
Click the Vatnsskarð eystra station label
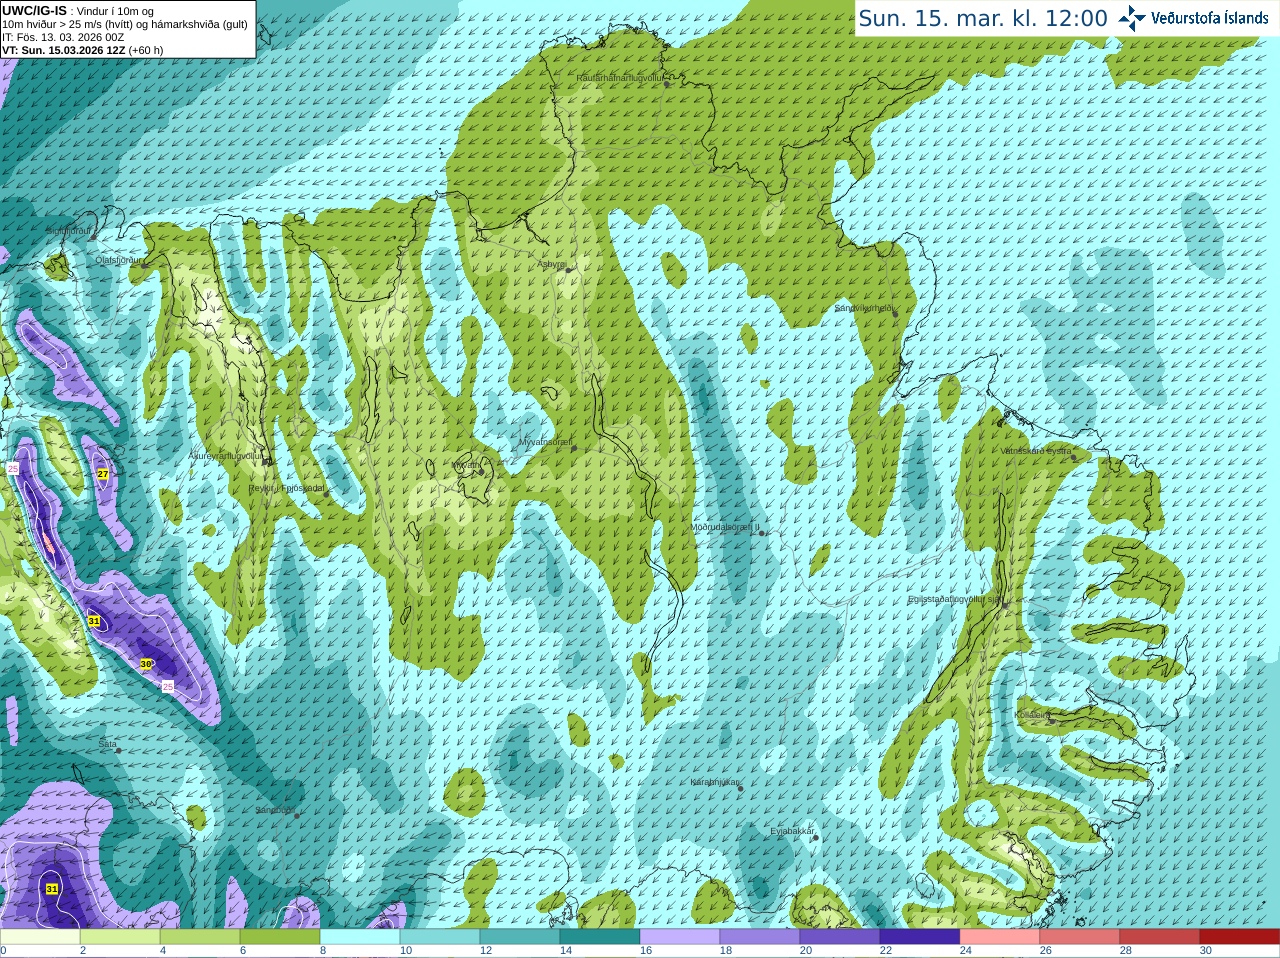click(x=1036, y=451)
